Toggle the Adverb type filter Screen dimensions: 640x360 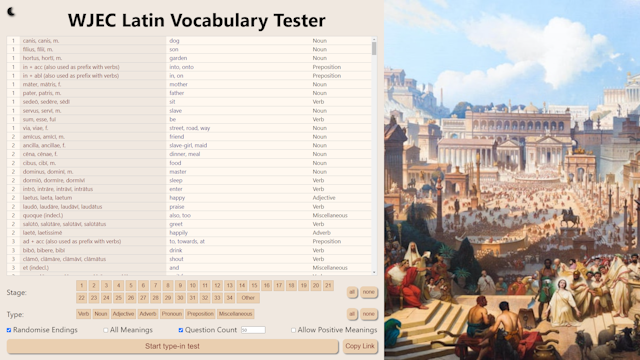click(147, 314)
